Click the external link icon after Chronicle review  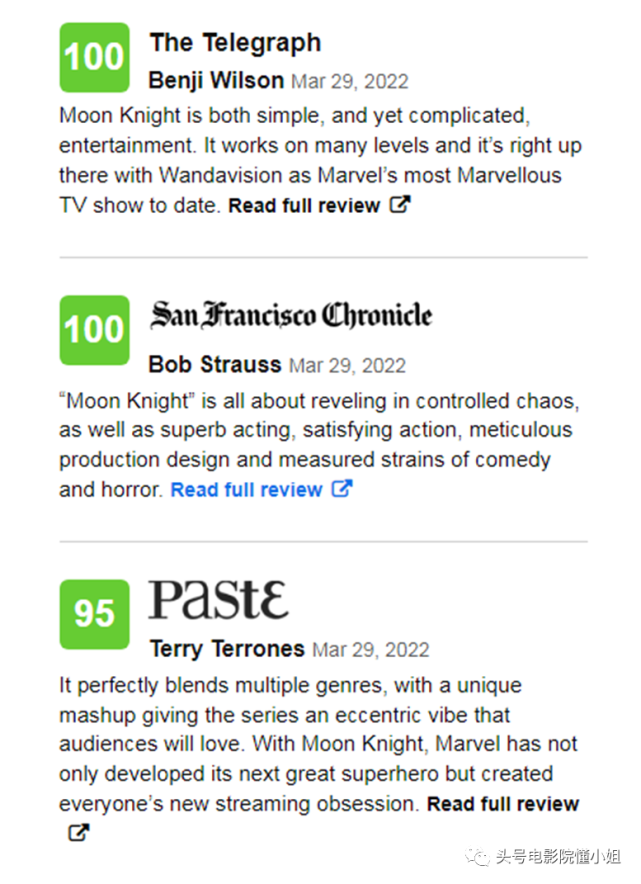342,490
